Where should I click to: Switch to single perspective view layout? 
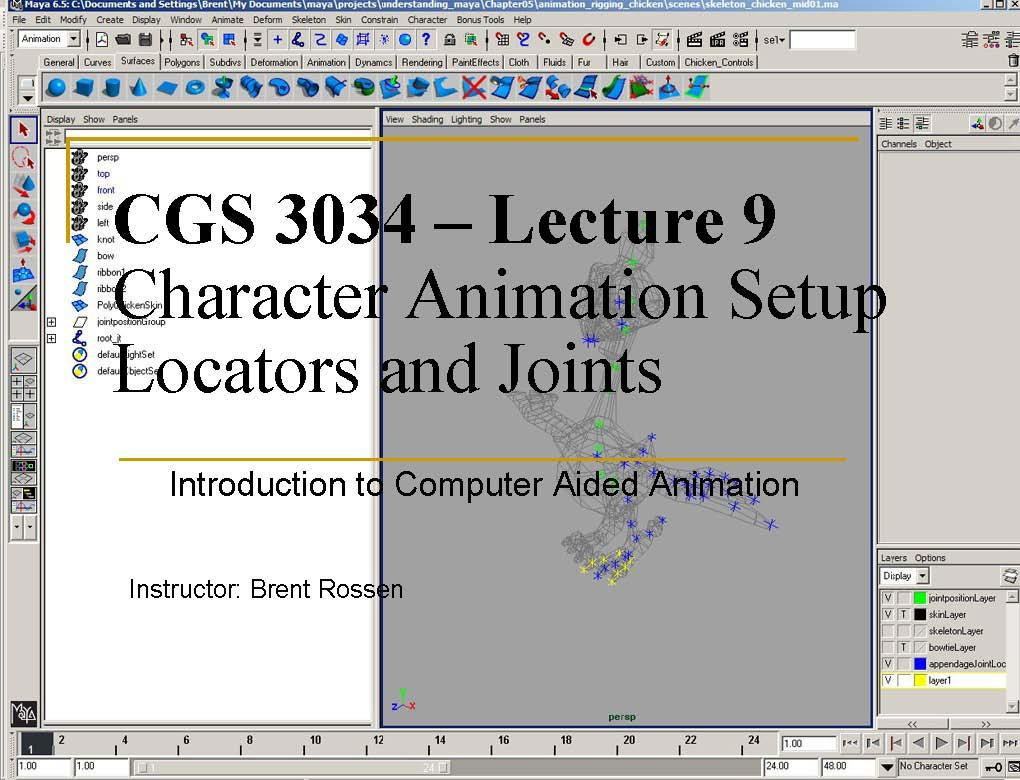tap(23, 360)
